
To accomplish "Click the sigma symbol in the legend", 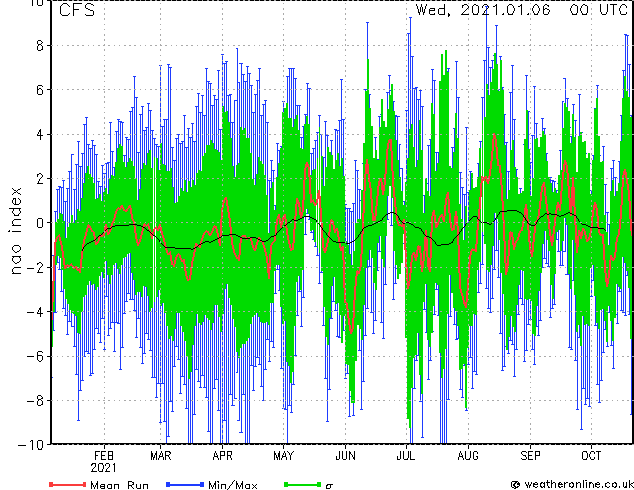I will click(x=329, y=486).
